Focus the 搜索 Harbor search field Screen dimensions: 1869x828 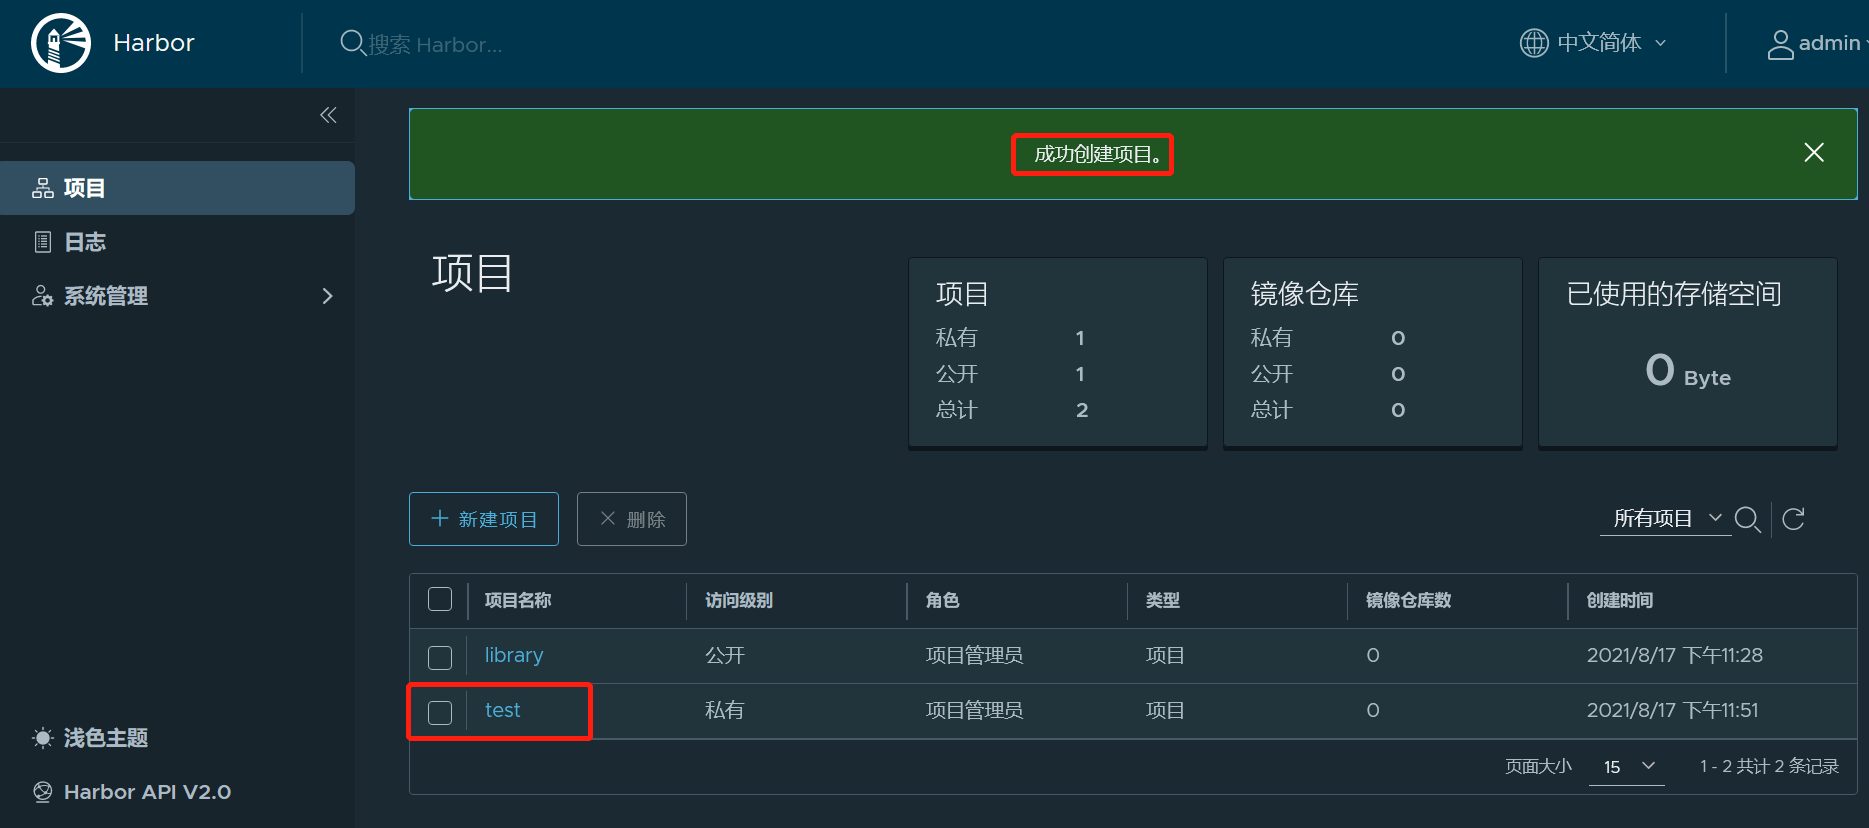tap(435, 44)
